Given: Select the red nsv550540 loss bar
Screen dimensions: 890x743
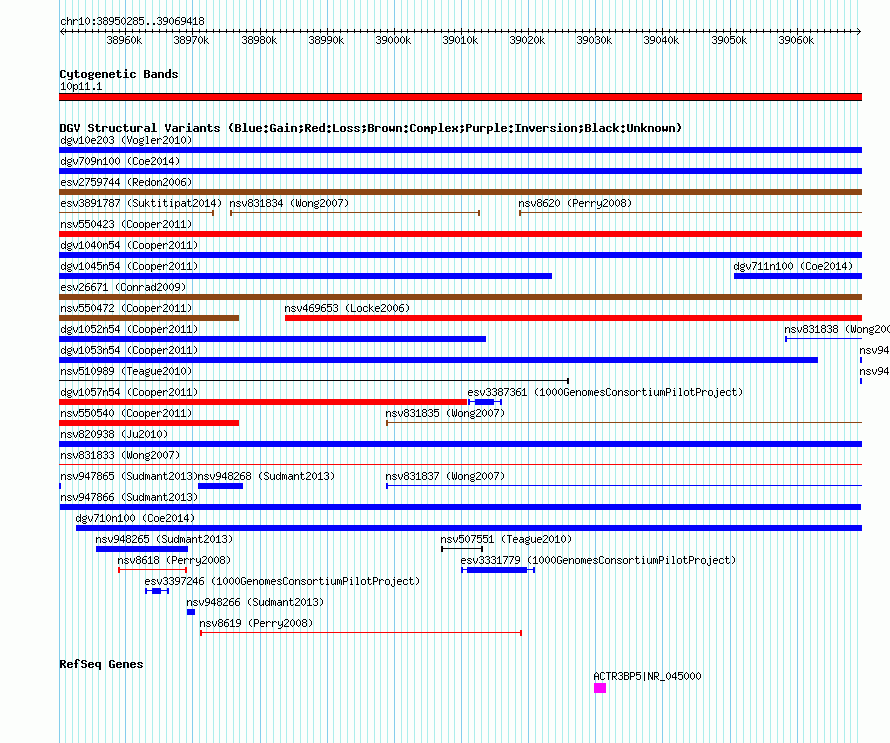Looking at the screenshot, I should pyautogui.click(x=149, y=423).
